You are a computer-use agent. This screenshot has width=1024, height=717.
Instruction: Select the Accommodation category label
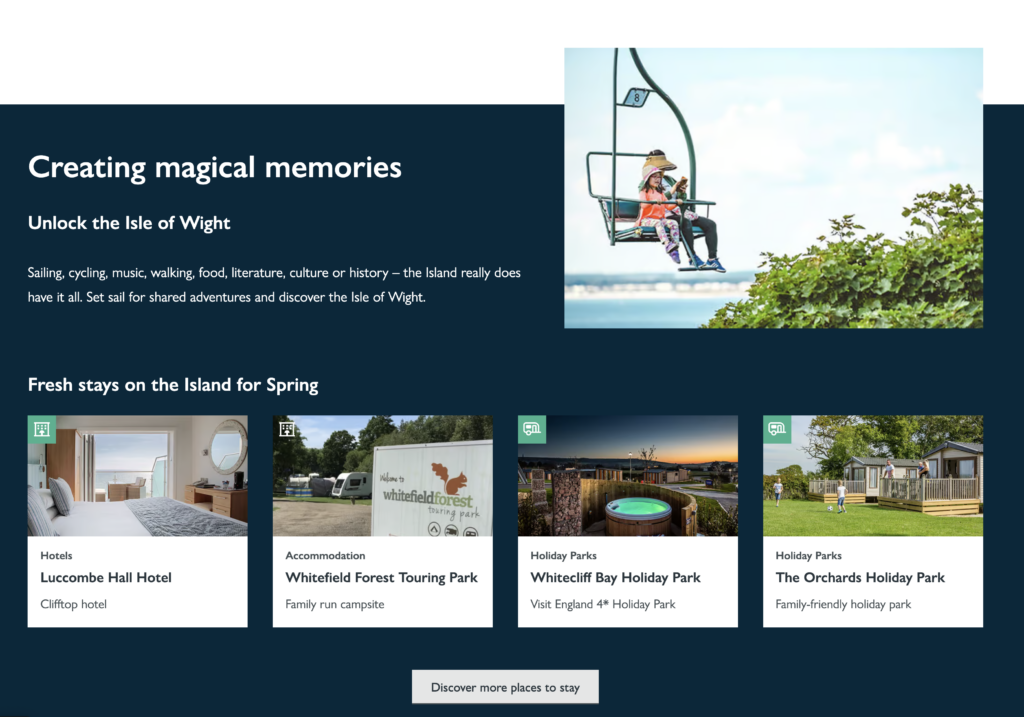(x=325, y=556)
